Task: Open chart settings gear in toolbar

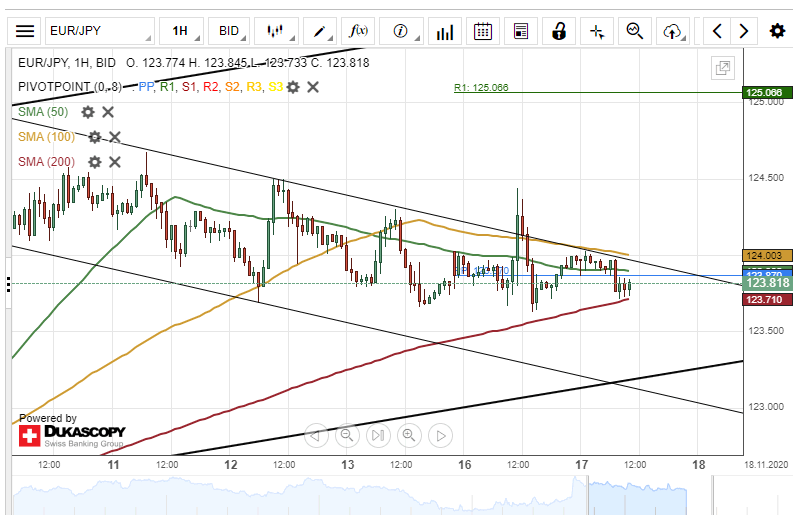Action: [x=777, y=31]
